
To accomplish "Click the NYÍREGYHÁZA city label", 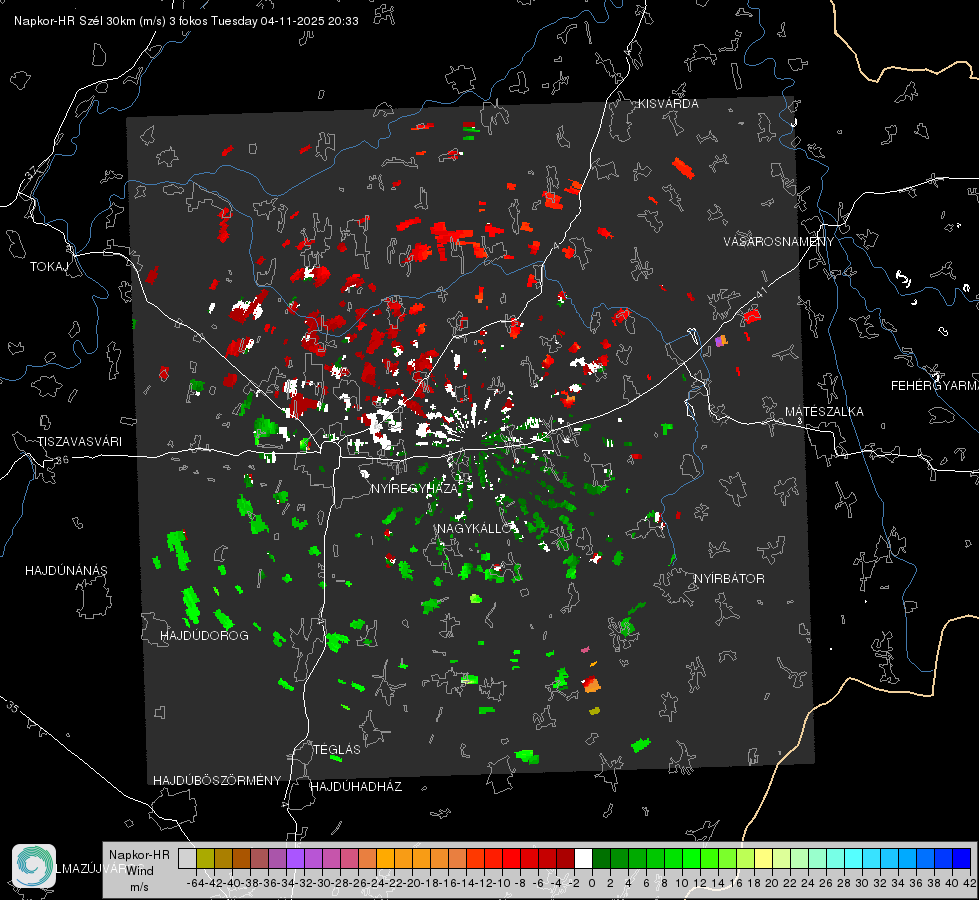I will click(414, 488).
